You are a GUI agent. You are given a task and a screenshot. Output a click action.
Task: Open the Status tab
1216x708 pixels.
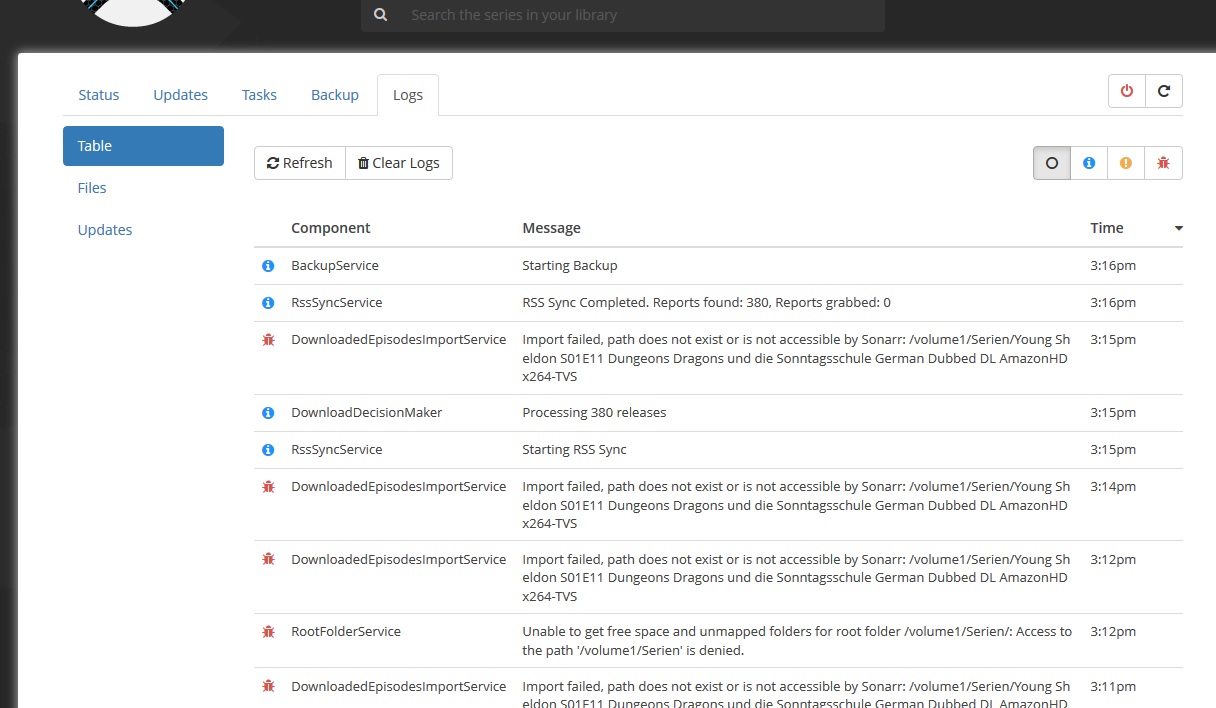click(99, 95)
